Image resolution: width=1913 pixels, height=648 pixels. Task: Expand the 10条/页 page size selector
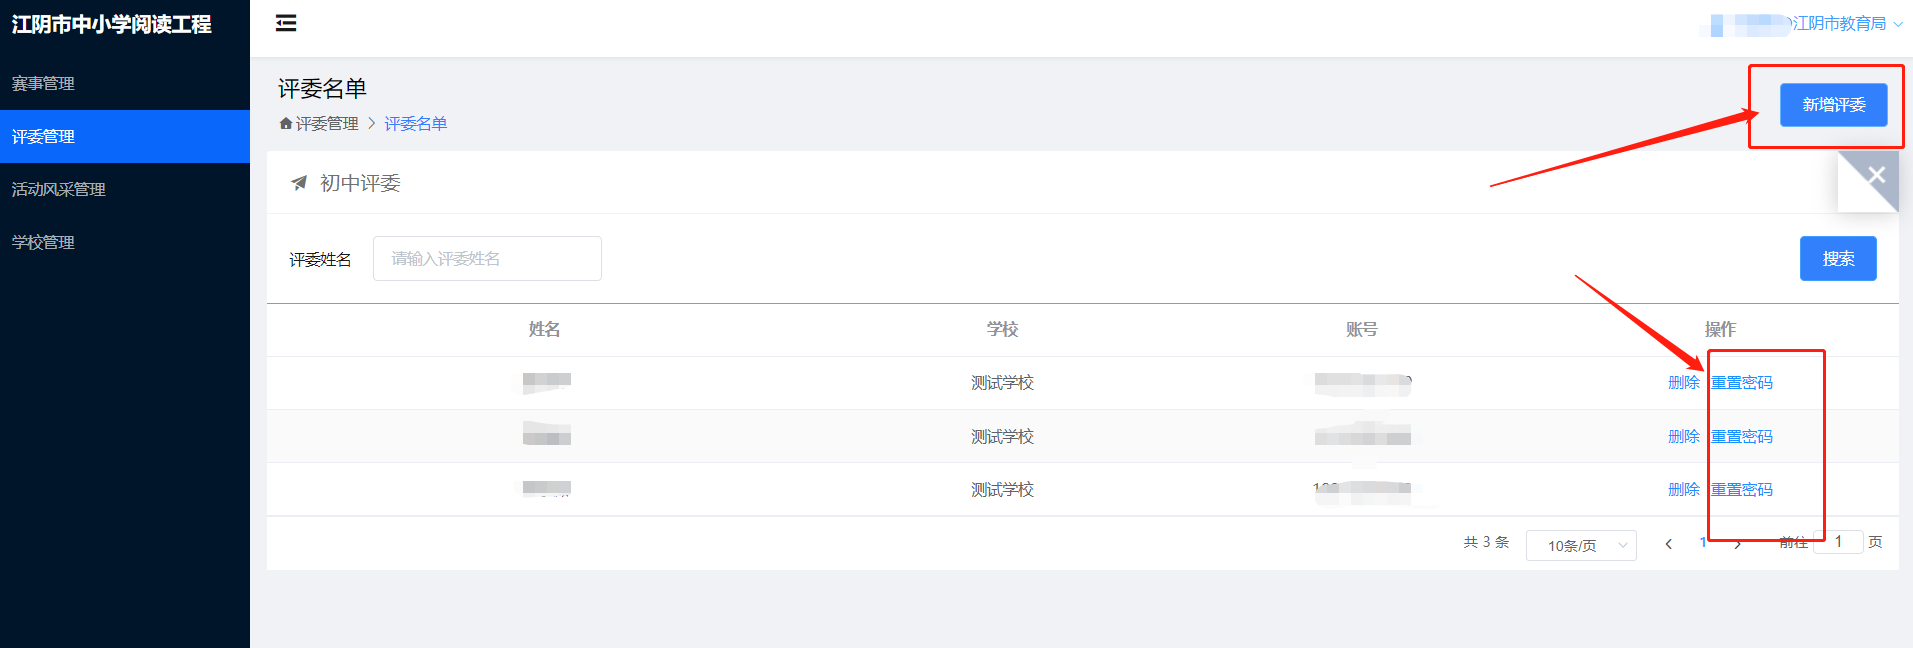point(1581,545)
